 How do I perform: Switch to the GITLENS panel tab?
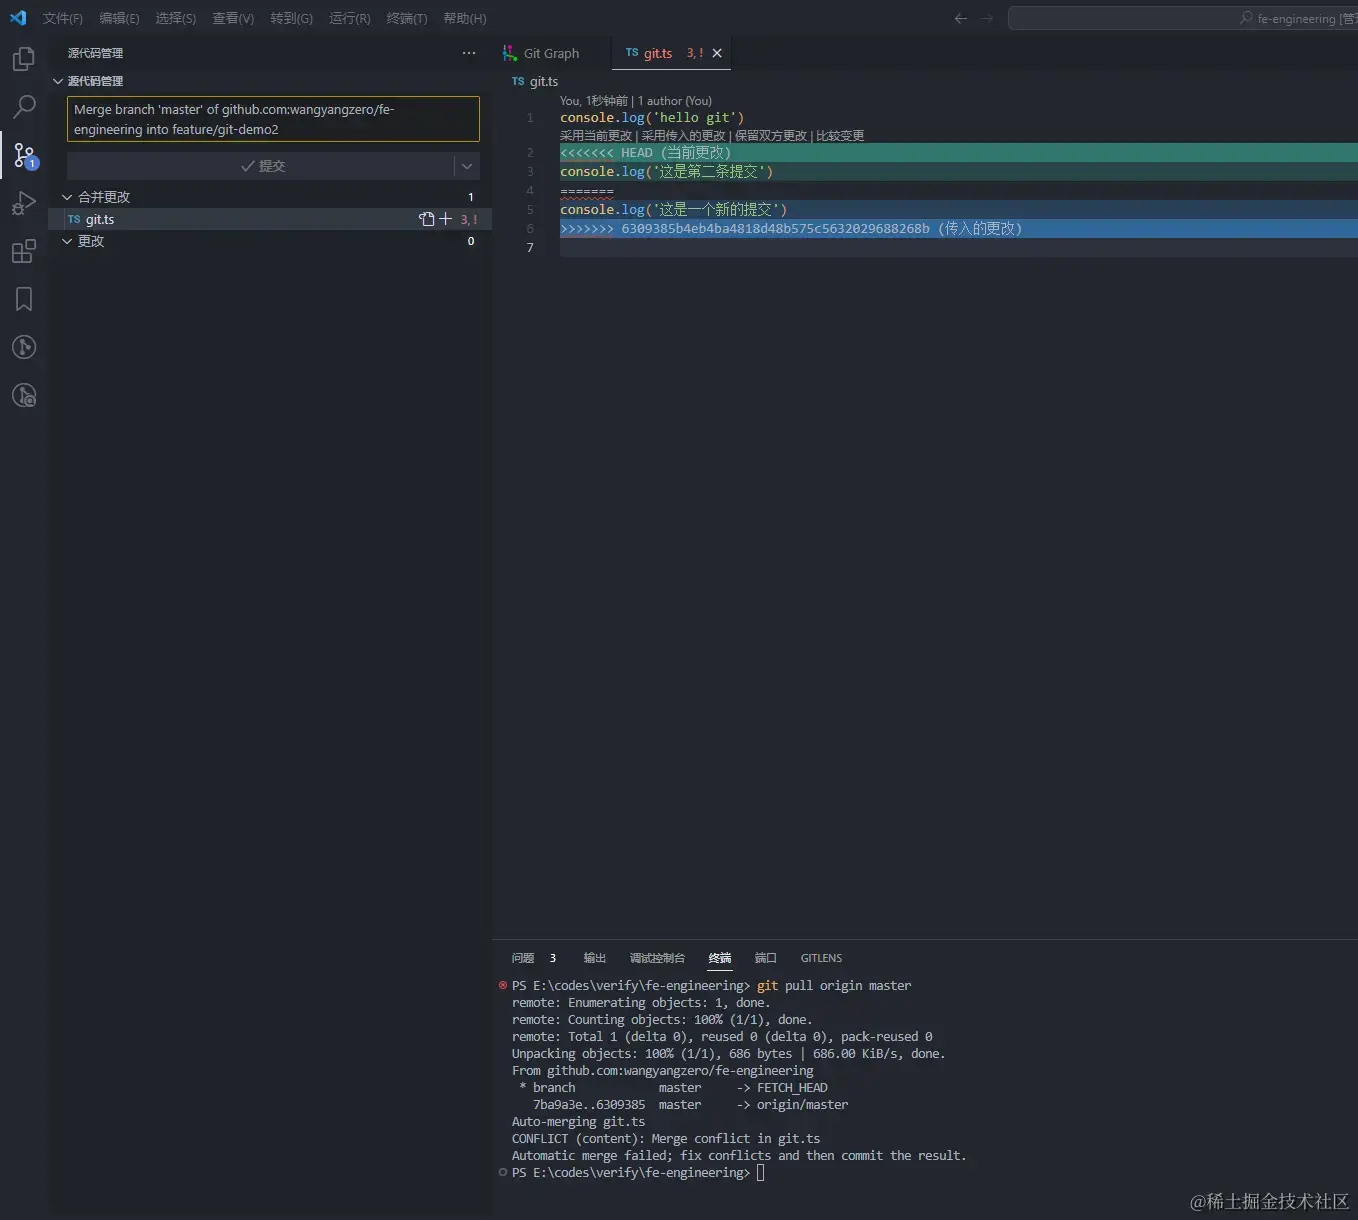(x=821, y=958)
